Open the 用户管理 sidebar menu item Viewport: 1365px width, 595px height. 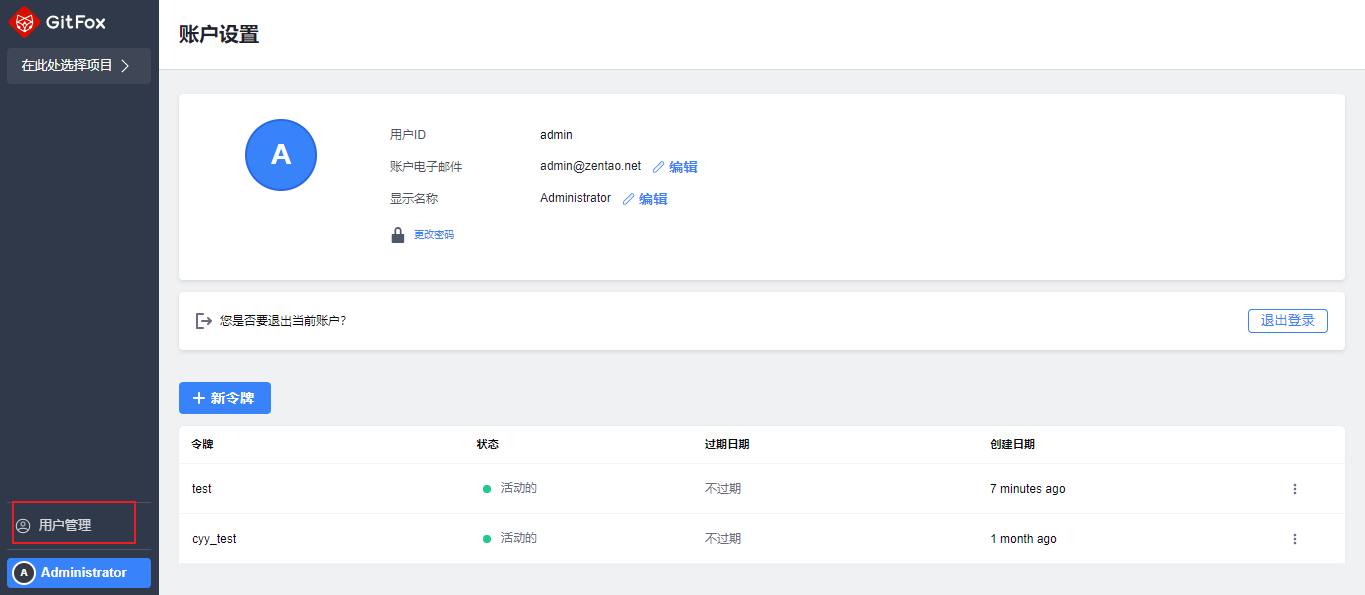(x=65, y=525)
